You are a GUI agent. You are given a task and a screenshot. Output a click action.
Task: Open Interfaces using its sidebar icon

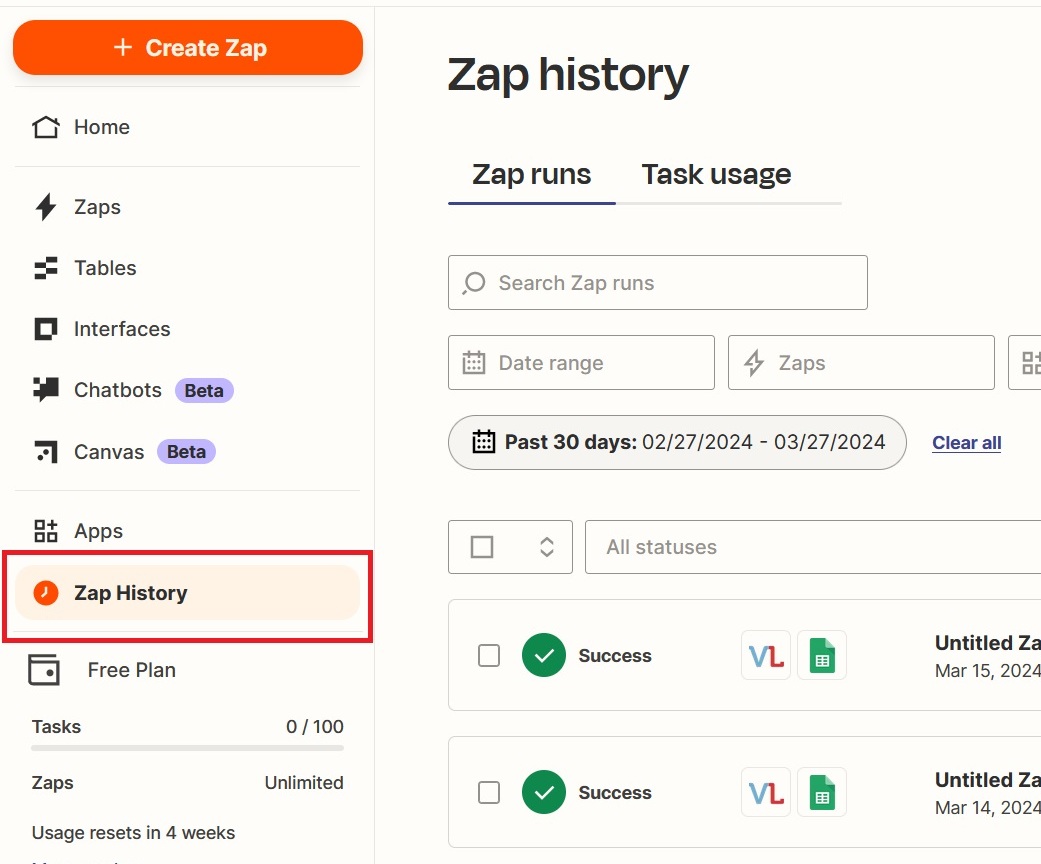(x=46, y=329)
